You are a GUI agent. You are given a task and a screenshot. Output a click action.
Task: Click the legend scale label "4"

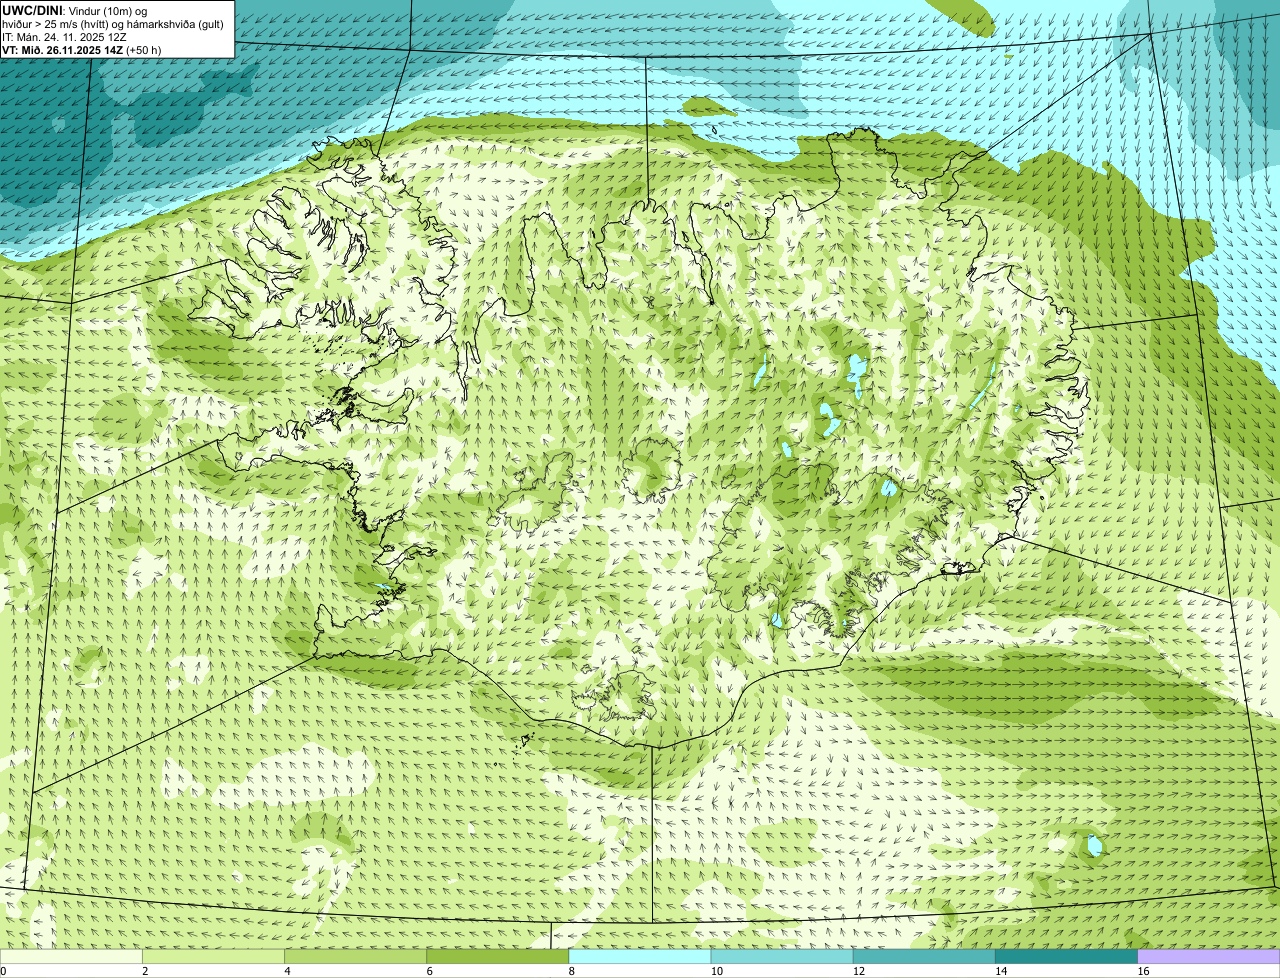pos(287,971)
